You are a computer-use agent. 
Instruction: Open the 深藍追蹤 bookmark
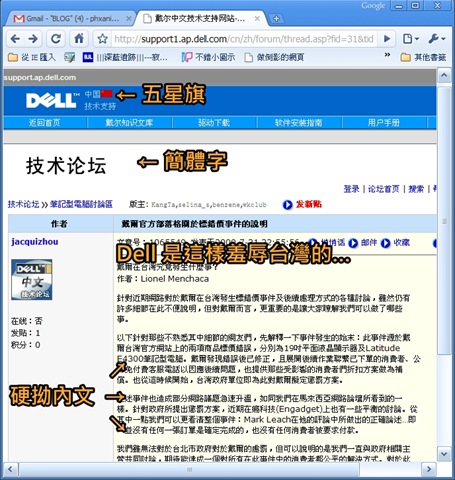[x=125, y=58]
